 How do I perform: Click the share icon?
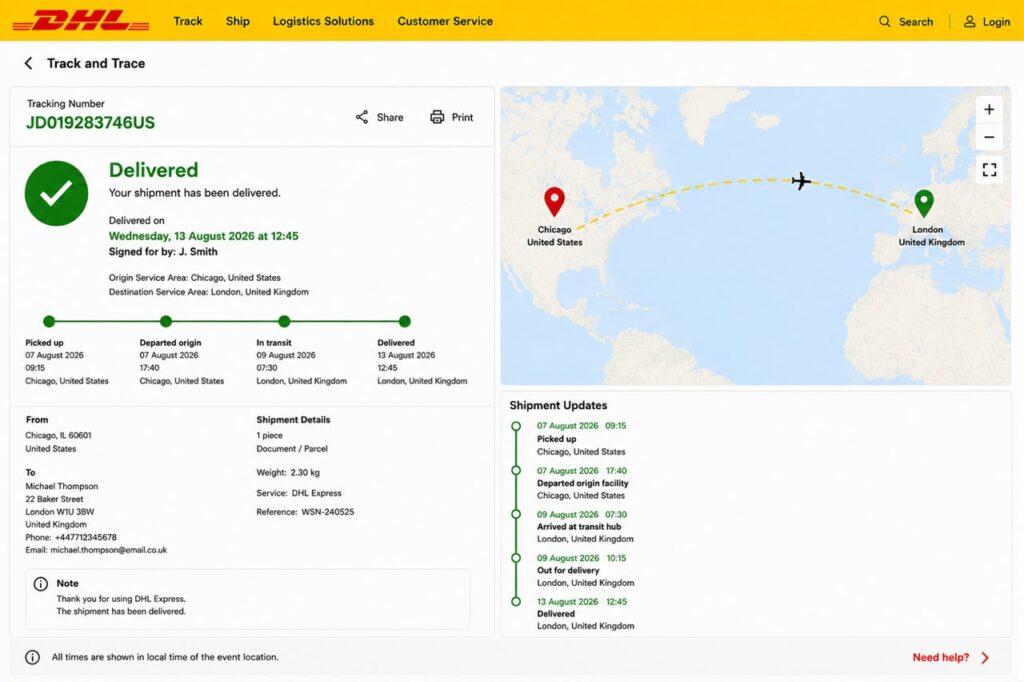(362, 117)
